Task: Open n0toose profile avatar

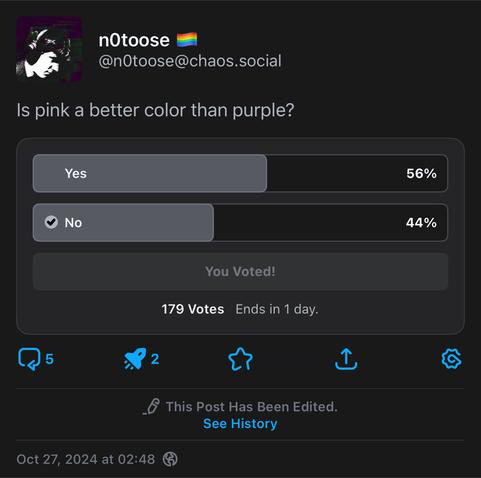Action: tap(49, 49)
